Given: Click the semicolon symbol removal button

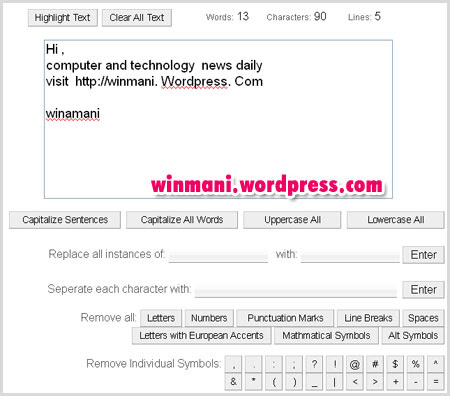Looking at the screenshot, I should [294, 364].
